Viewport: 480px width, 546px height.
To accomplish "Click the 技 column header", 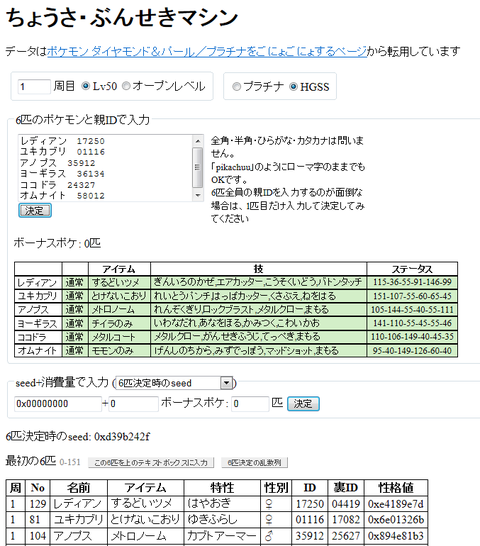I will click(x=258, y=269).
